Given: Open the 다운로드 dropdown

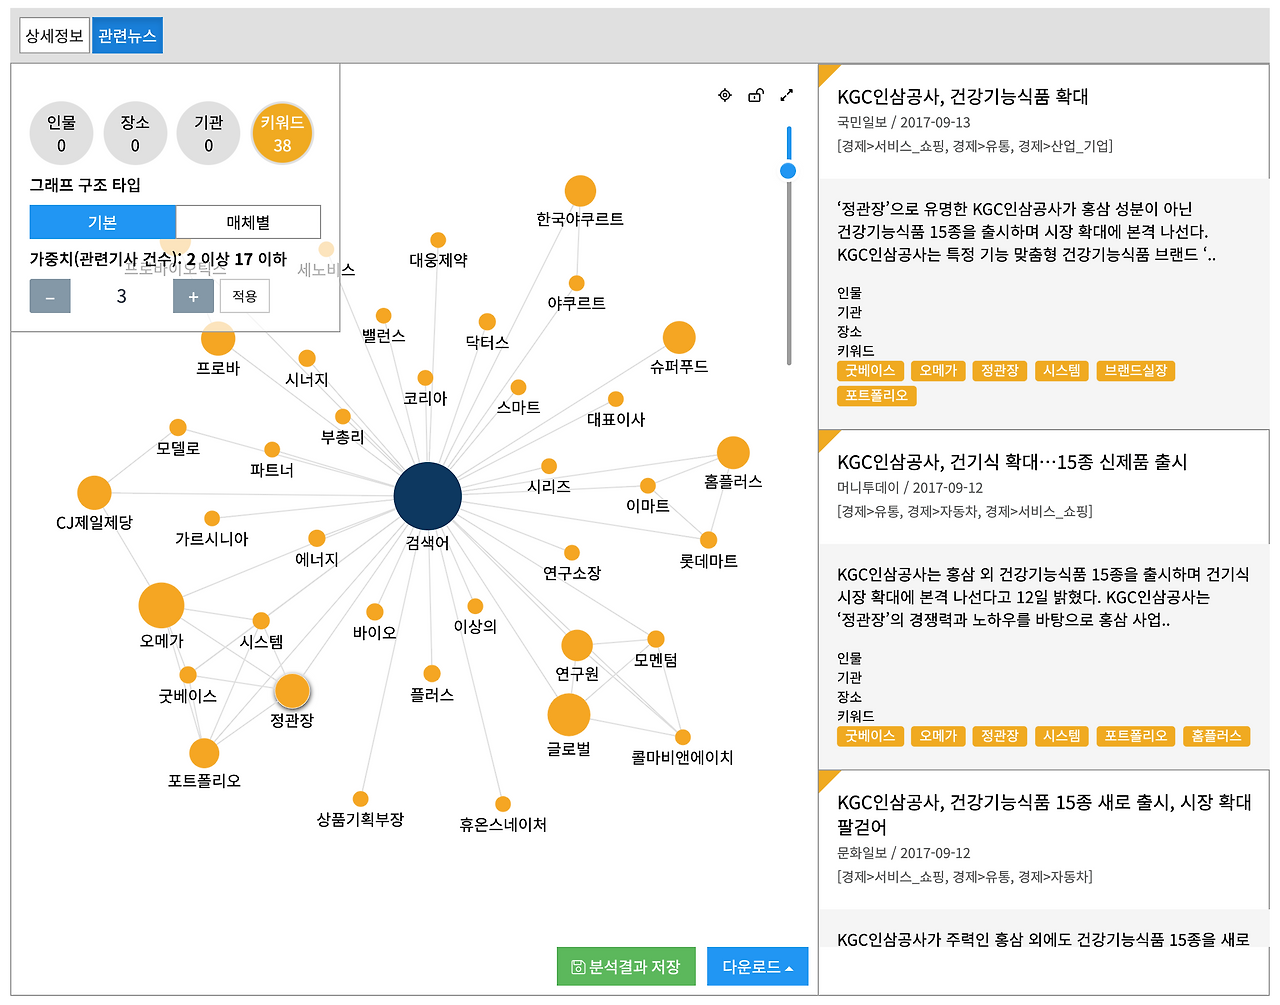Looking at the screenshot, I should coord(757,966).
